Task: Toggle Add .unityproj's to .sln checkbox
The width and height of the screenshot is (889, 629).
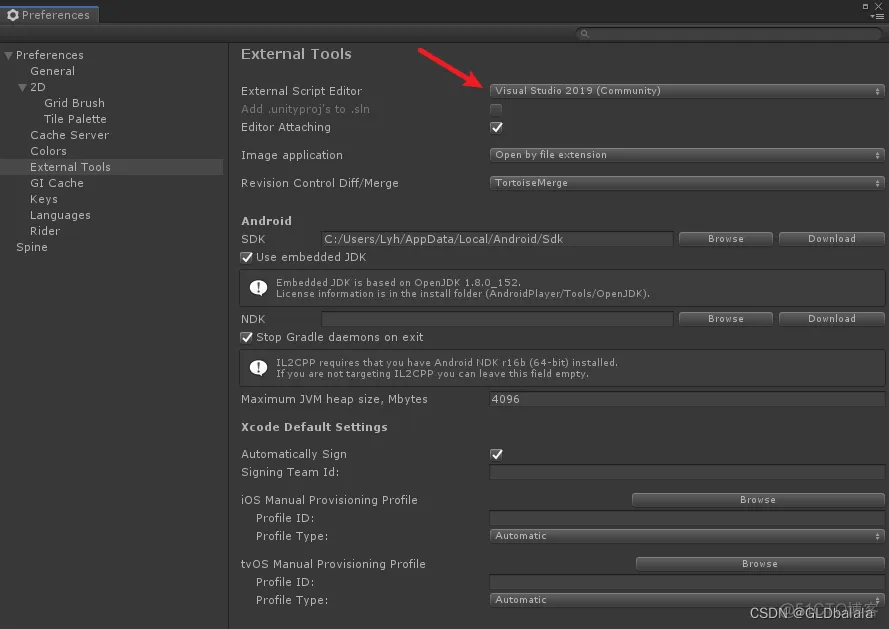Action: [496, 109]
